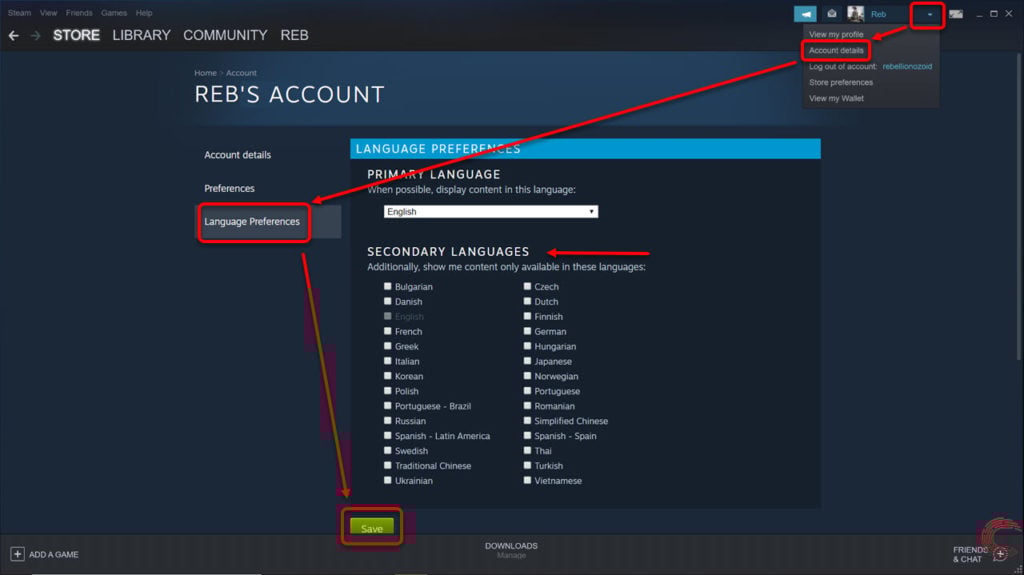Check the Swedish language box

pyautogui.click(x=387, y=450)
